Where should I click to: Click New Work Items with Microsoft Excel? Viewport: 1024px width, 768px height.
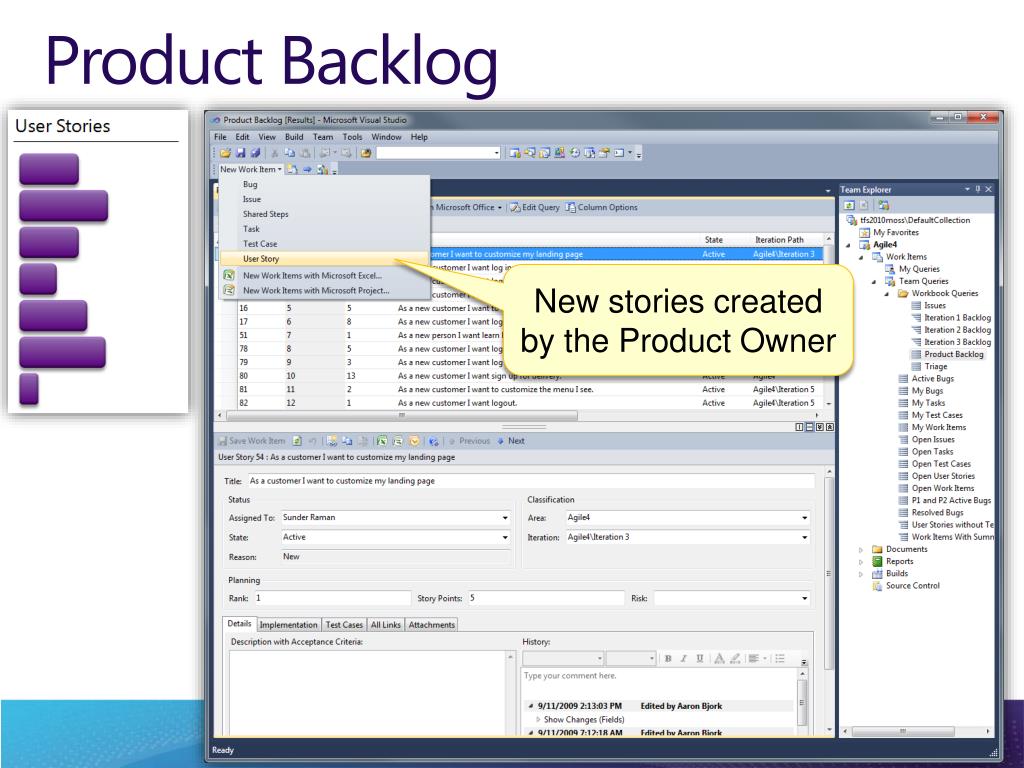pyautogui.click(x=325, y=276)
